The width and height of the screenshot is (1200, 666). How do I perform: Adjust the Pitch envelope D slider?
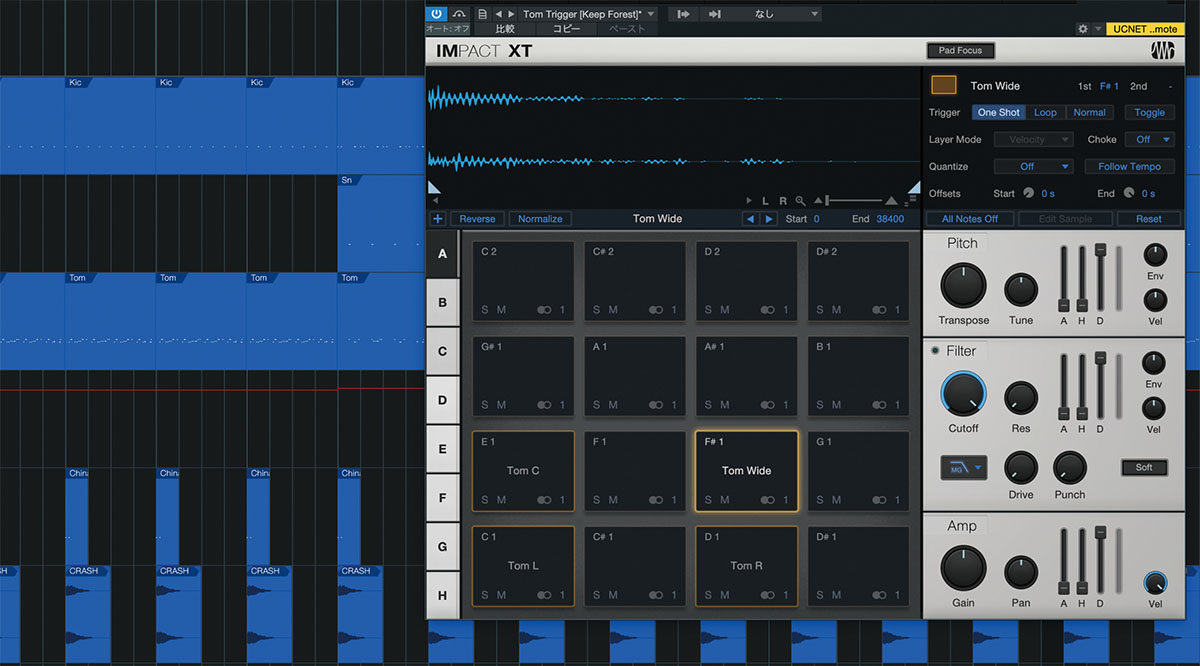[x=1100, y=278]
